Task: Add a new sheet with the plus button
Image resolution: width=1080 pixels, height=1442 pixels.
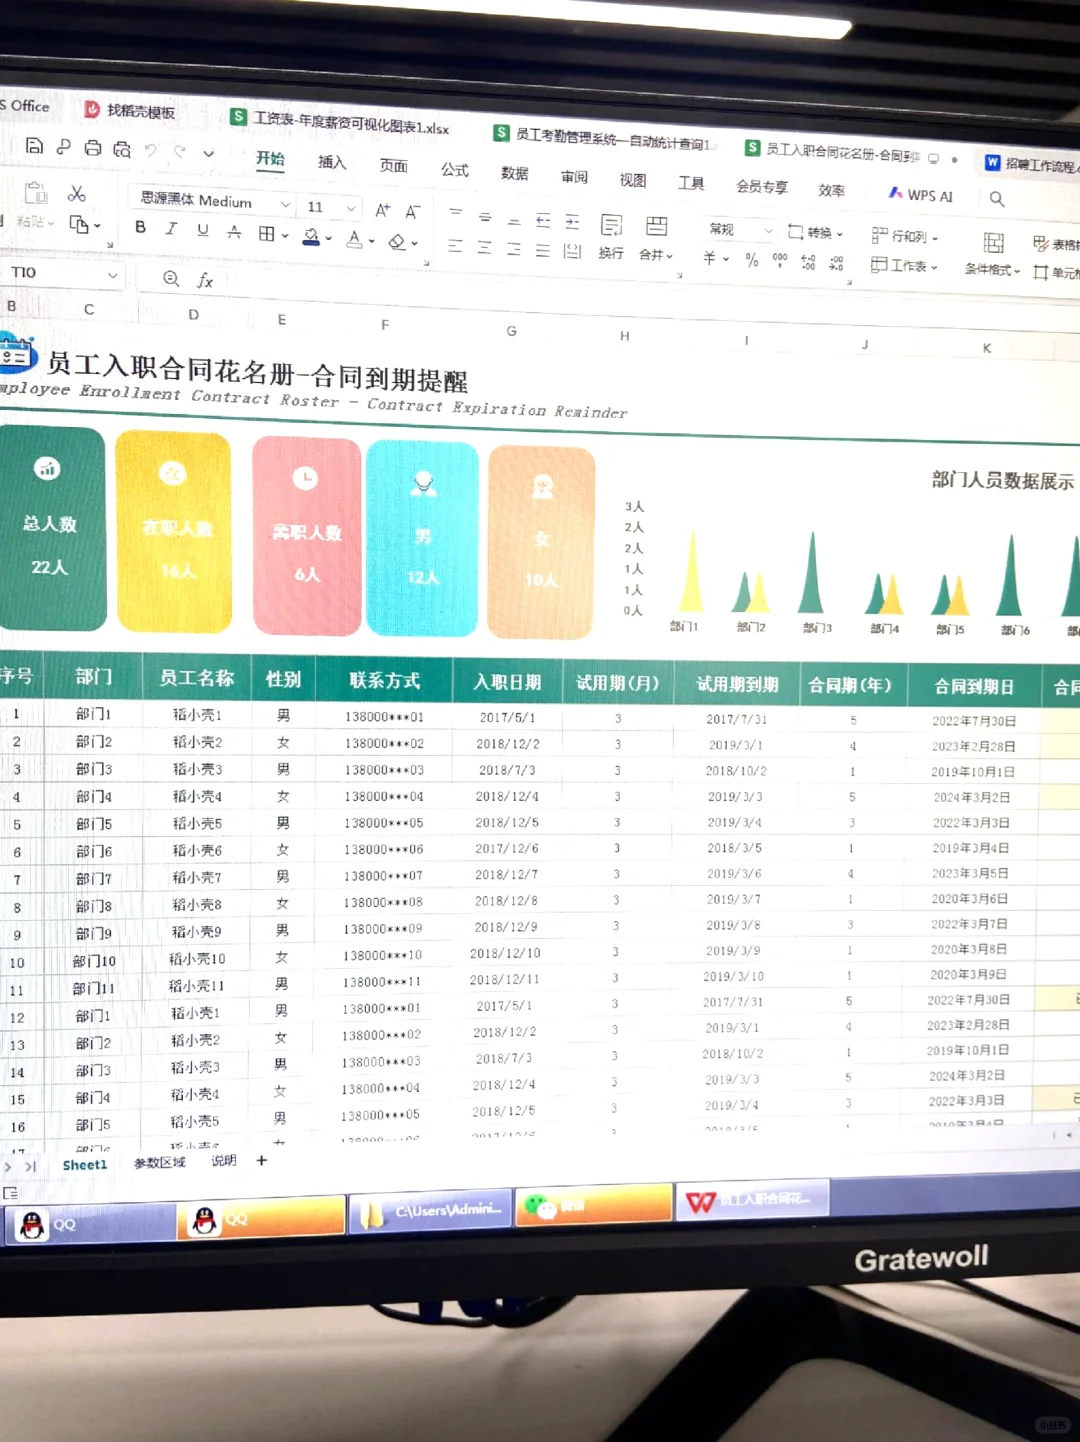Action: [x=261, y=1161]
